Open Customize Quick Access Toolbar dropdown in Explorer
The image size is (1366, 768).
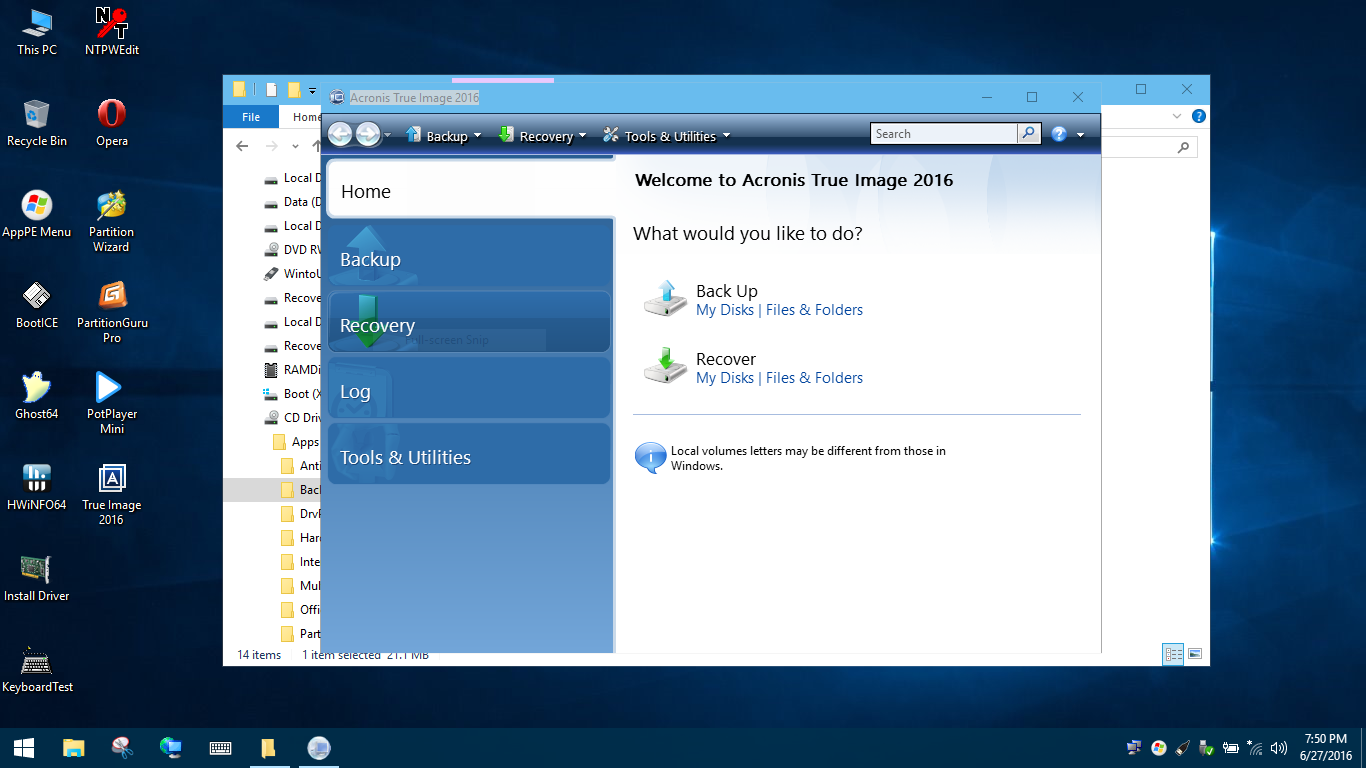pos(312,90)
